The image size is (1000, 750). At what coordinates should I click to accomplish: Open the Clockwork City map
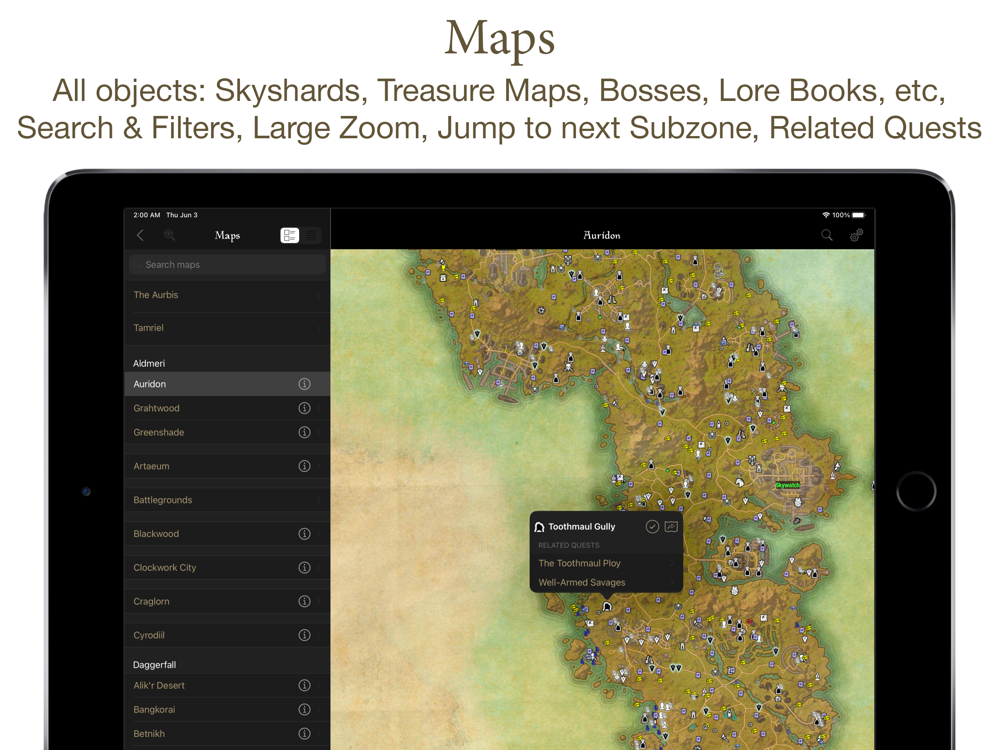click(227, 568)
